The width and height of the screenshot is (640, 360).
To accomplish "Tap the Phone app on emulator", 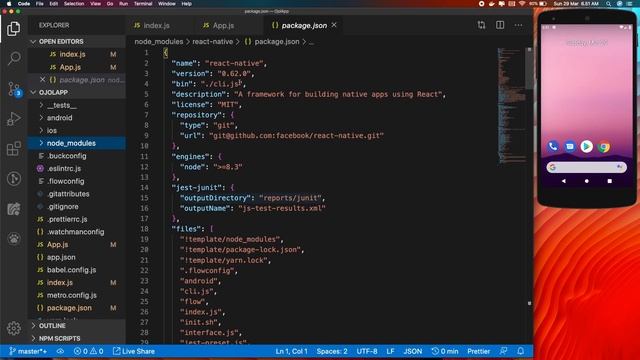I will click(553, 146).
